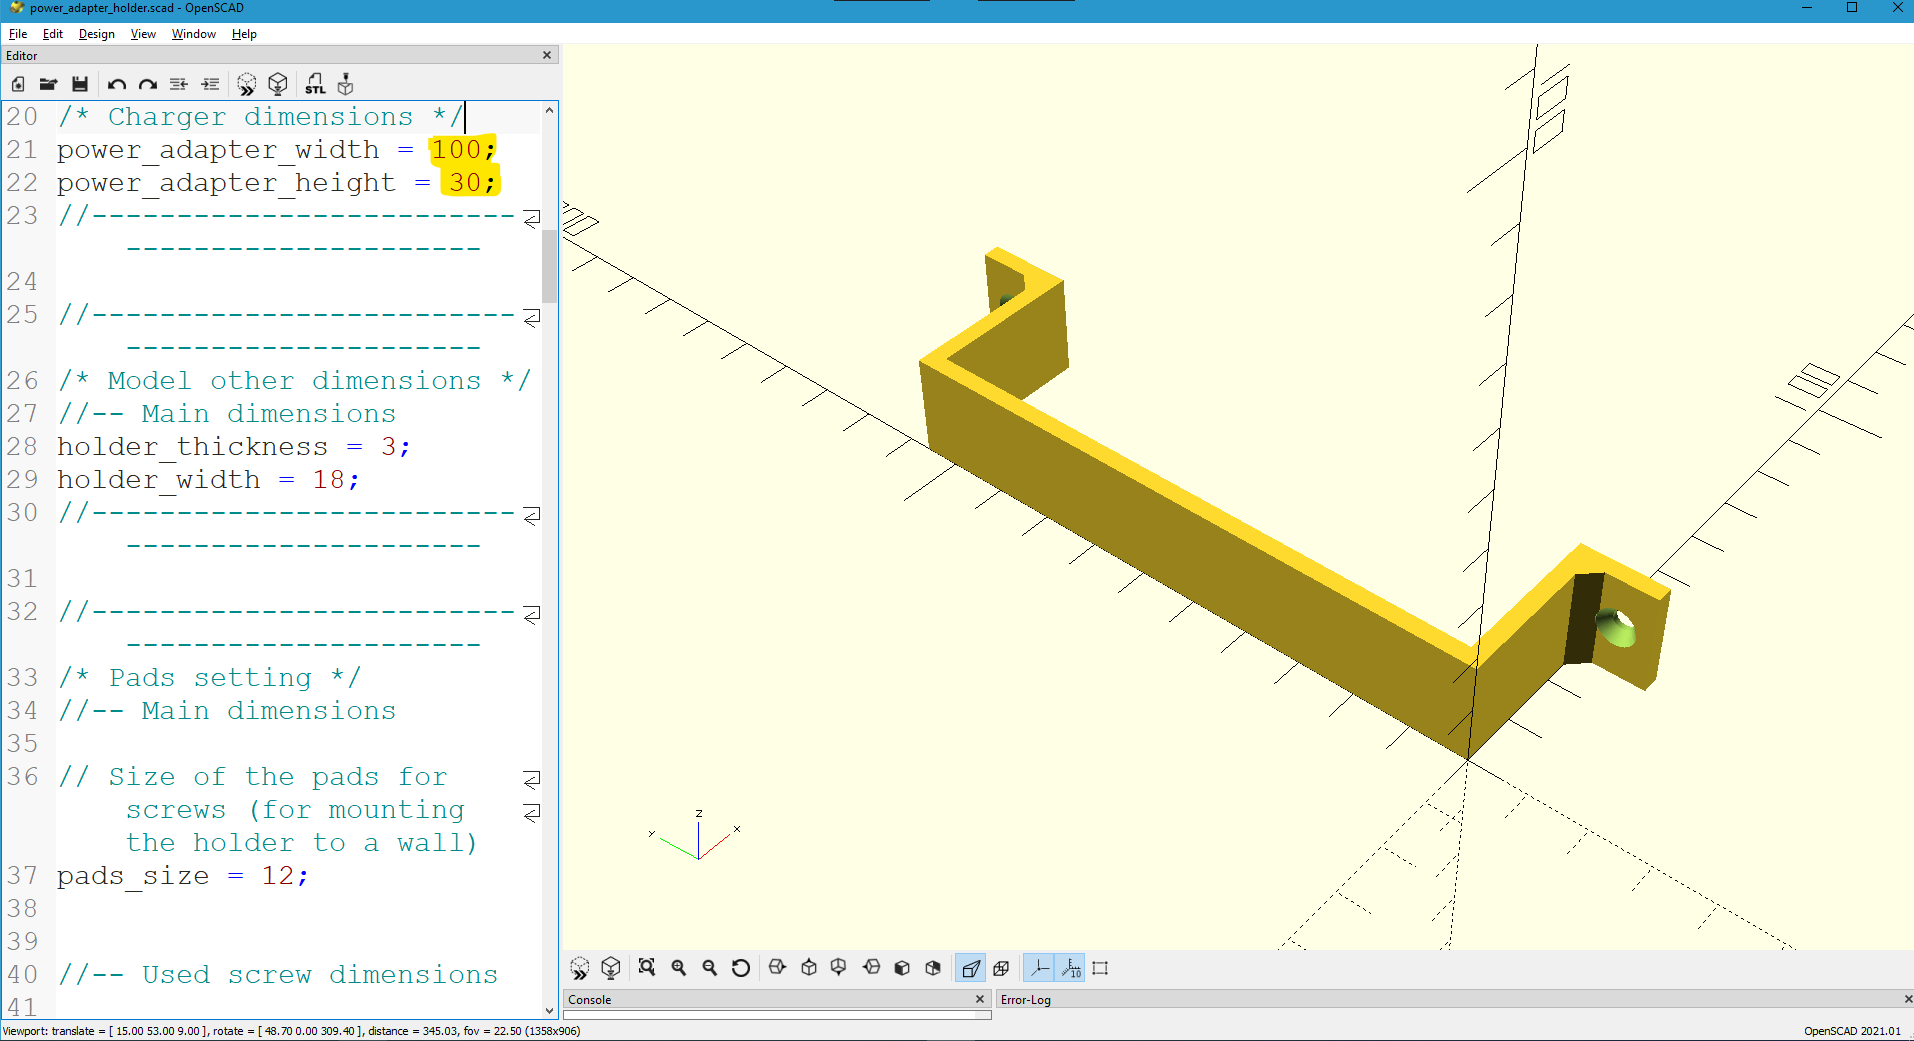The image size is (1914, 1041).
Task: Redo the last undone edit
Action: tap(148, 84)
